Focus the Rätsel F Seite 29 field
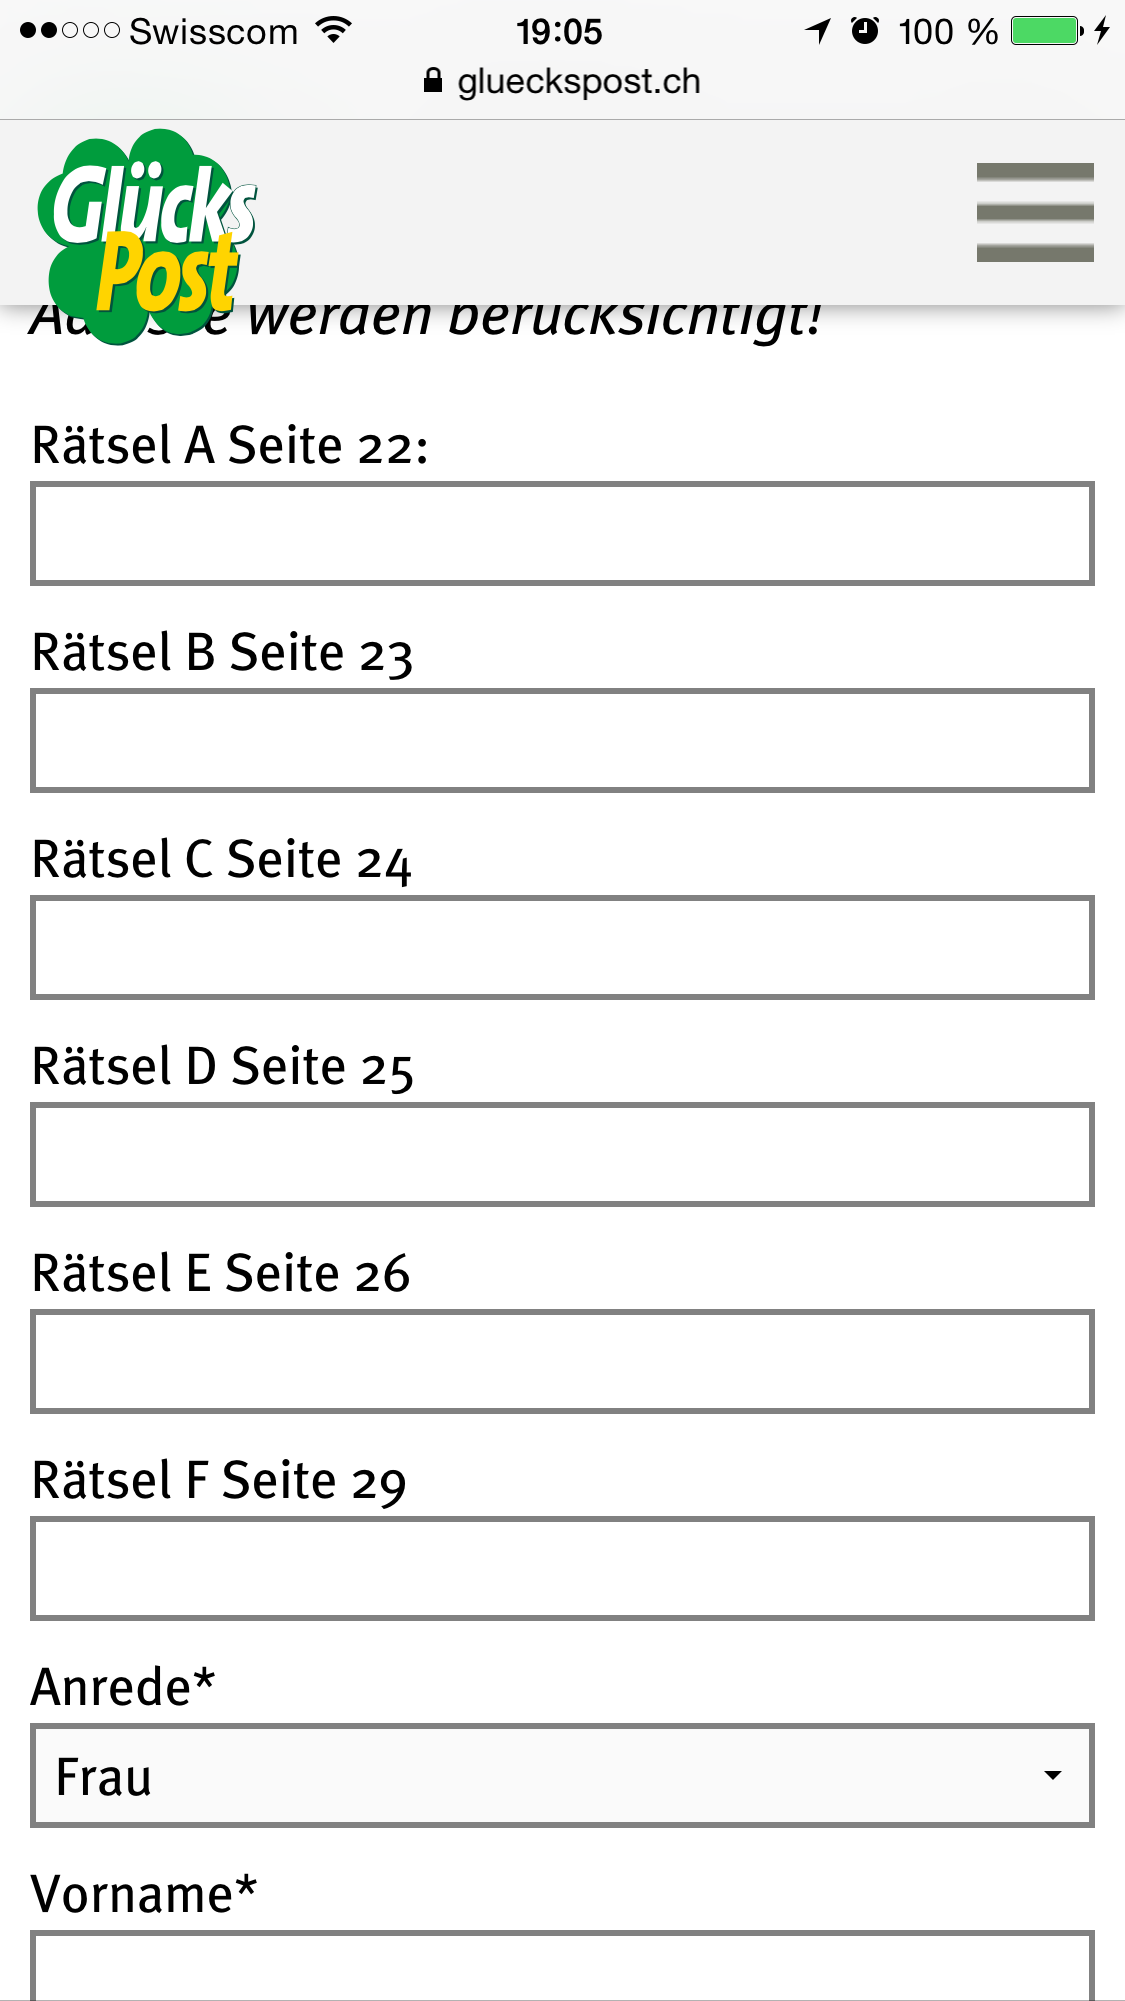 coord(562,1568)
